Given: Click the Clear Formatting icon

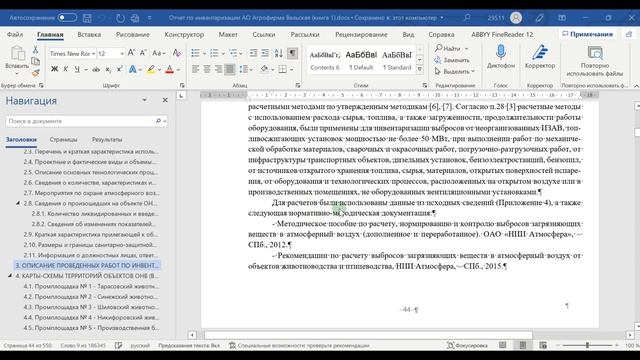Looking at the screenshot, I should pos(176,53).
